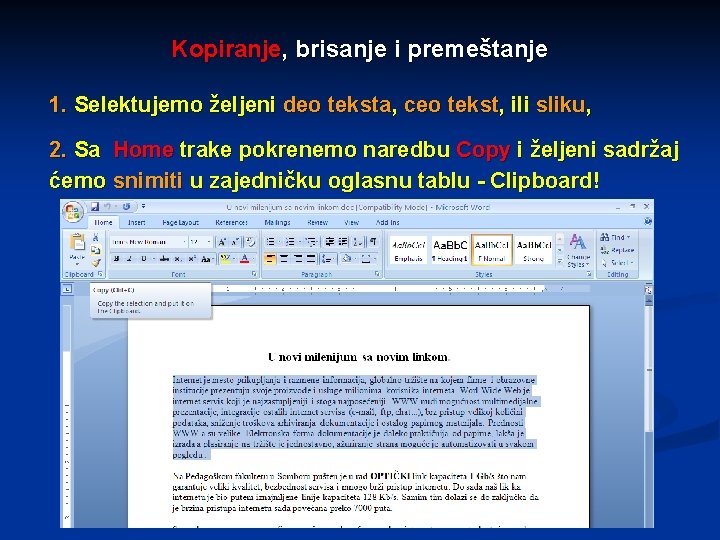Apply red font color
This screenshot has width=720, height=540.
tap(244, 259)
